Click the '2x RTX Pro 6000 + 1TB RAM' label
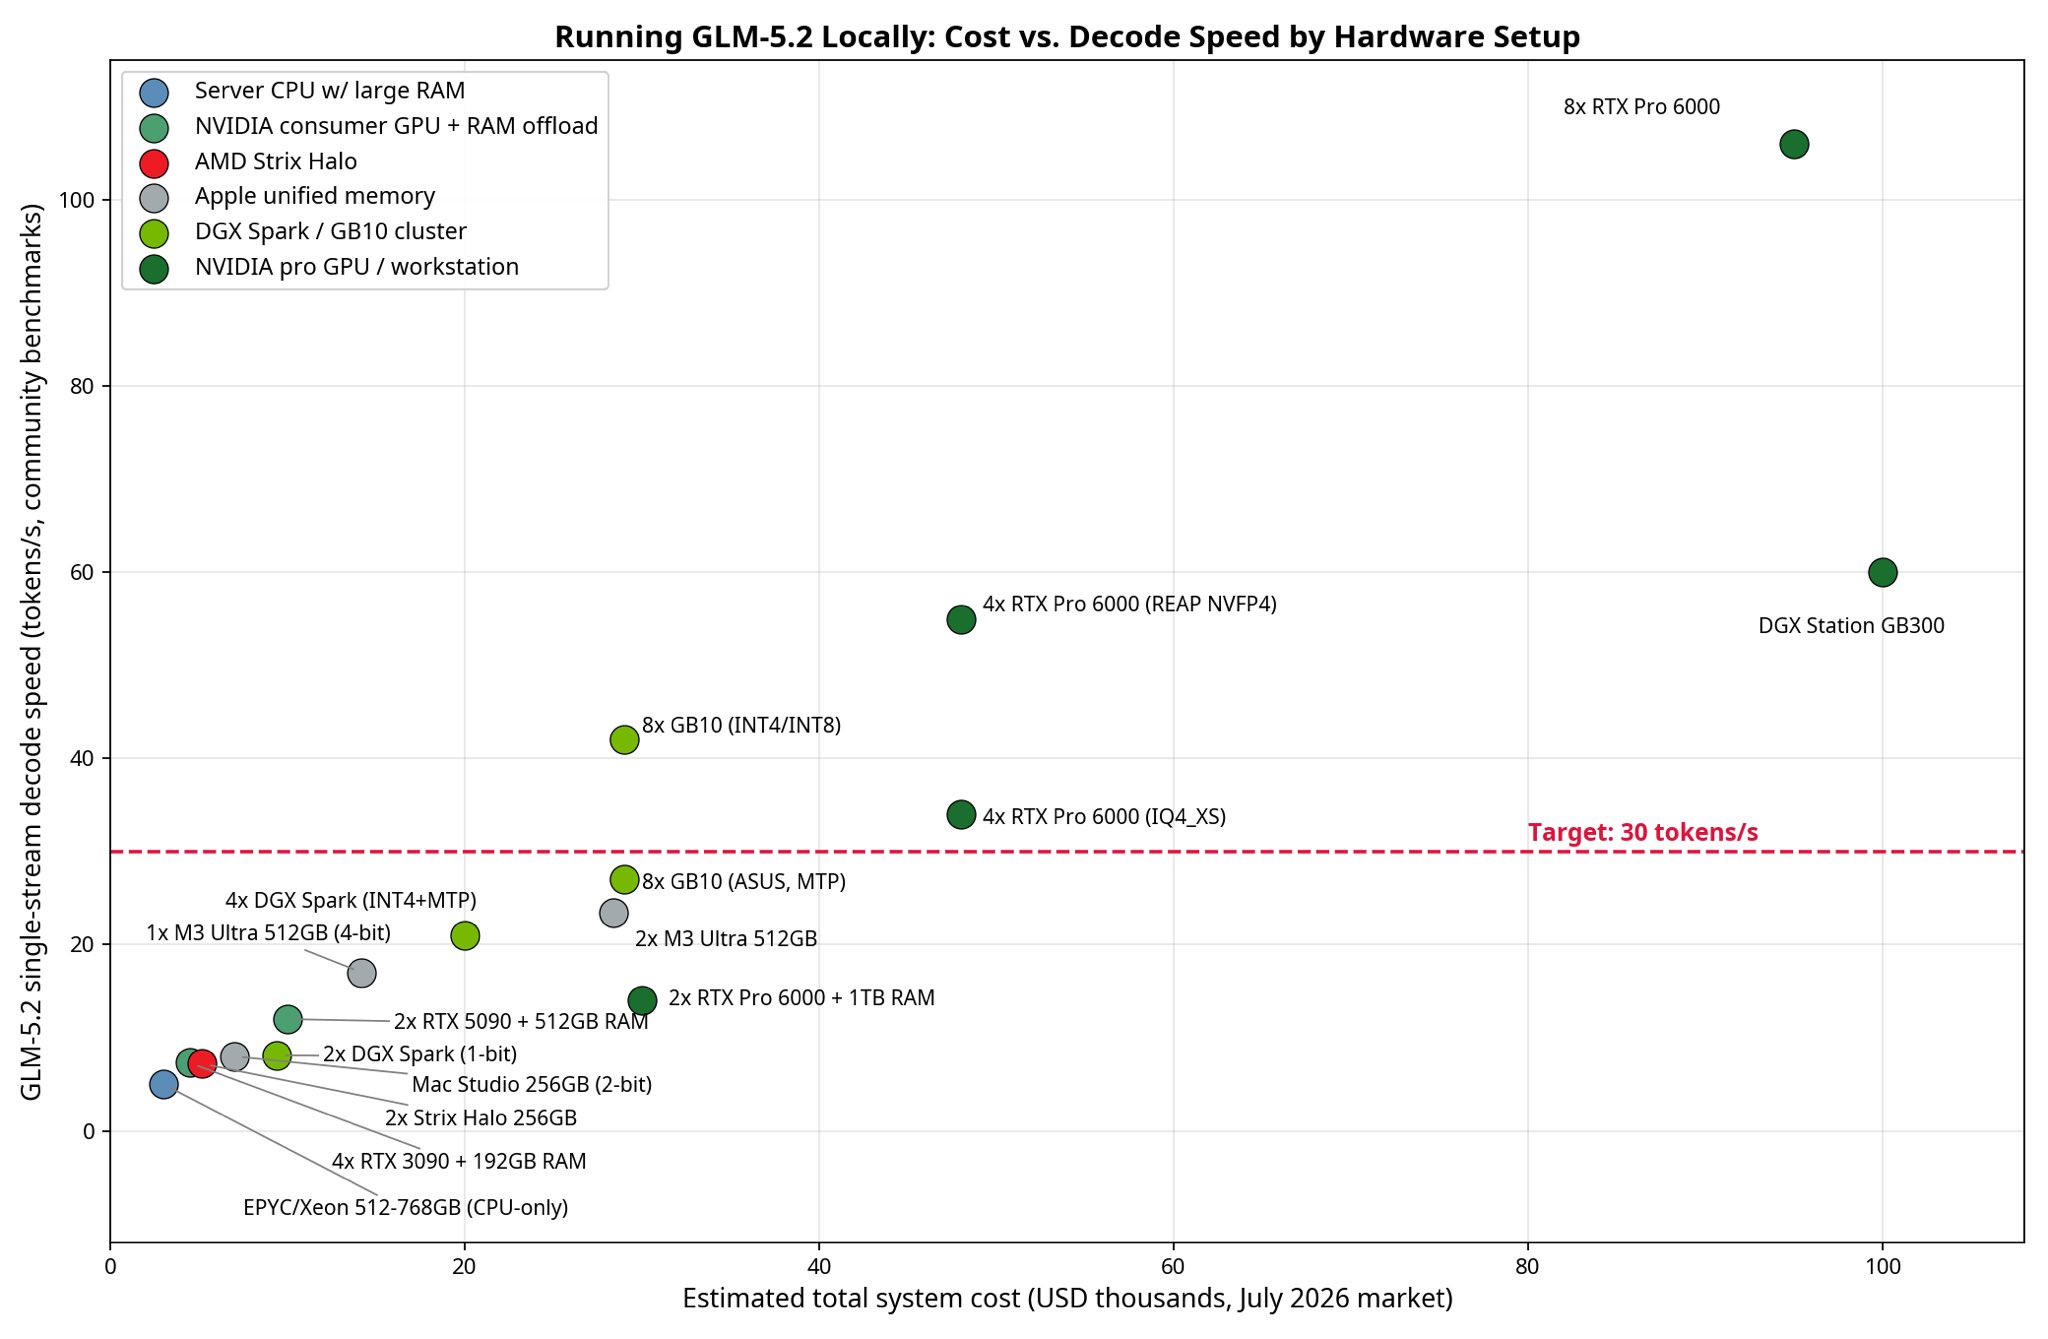 pyautogui.click(x=802, y=998)
